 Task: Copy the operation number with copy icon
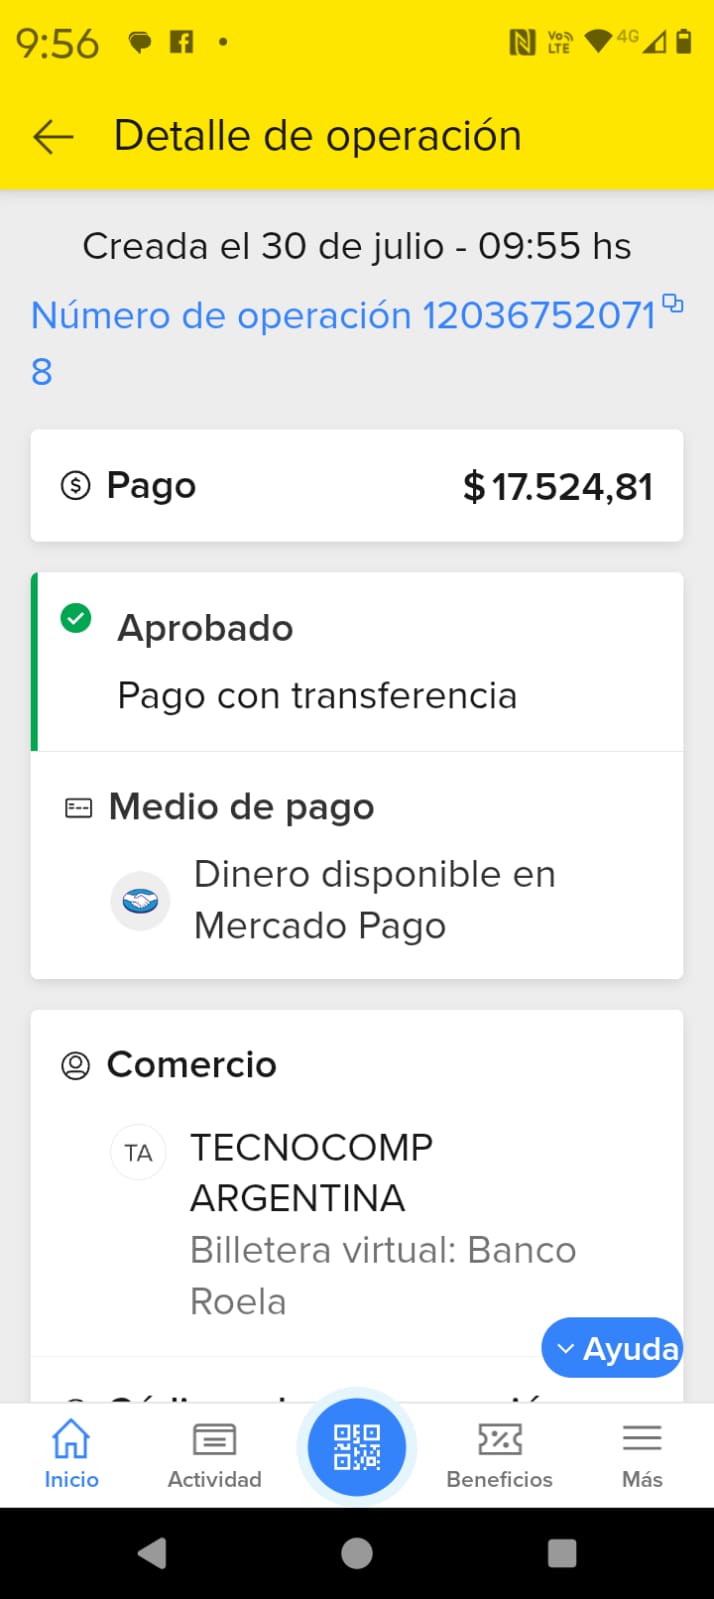673,303
